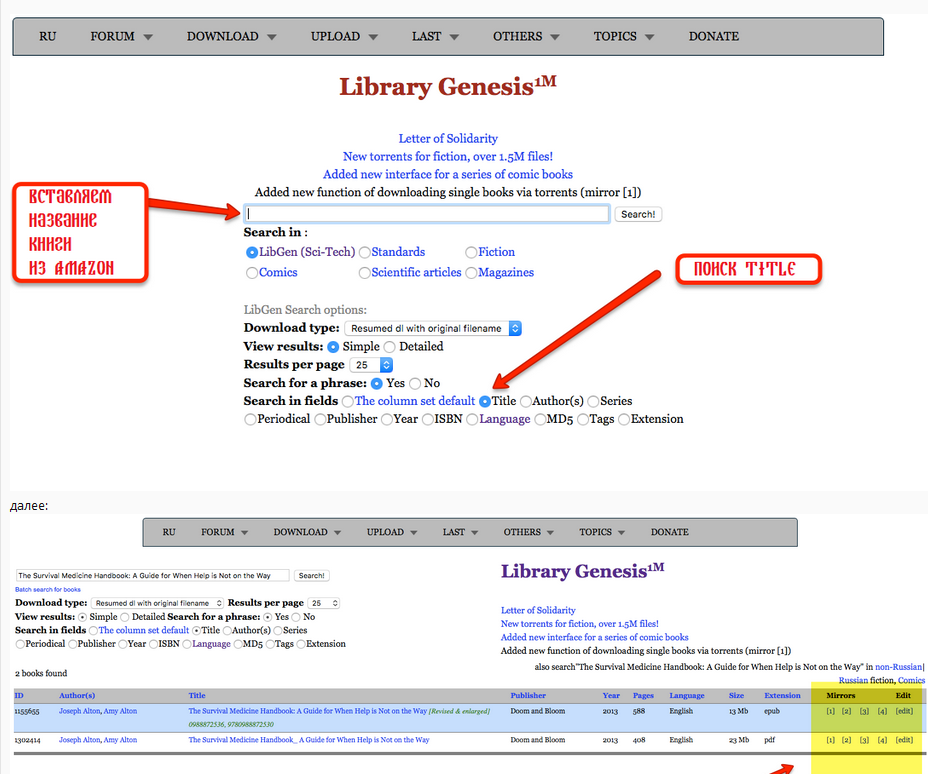Choose Simple view results on home form

pos(333,347)
